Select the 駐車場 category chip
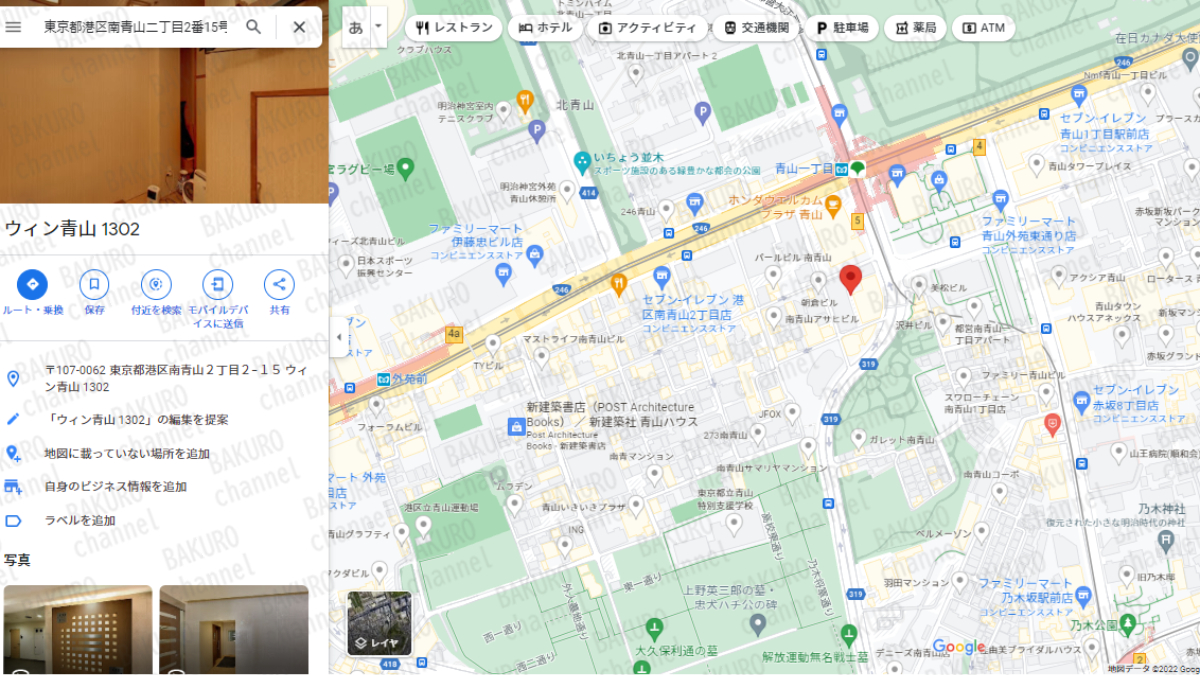Image resolution: width=1200 pixels, height=675 pixels. (x=842, y=28)
